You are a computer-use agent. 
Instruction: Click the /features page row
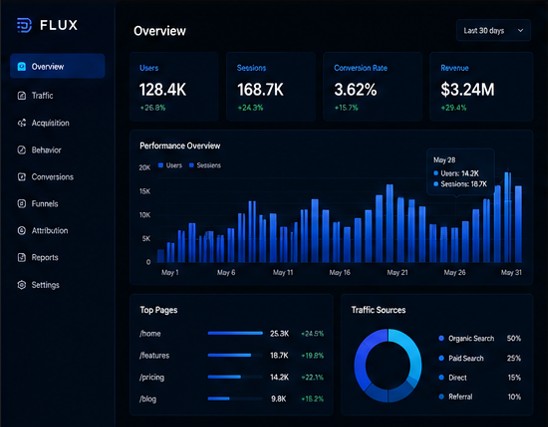pyautogui.click(x=231, y=355)
